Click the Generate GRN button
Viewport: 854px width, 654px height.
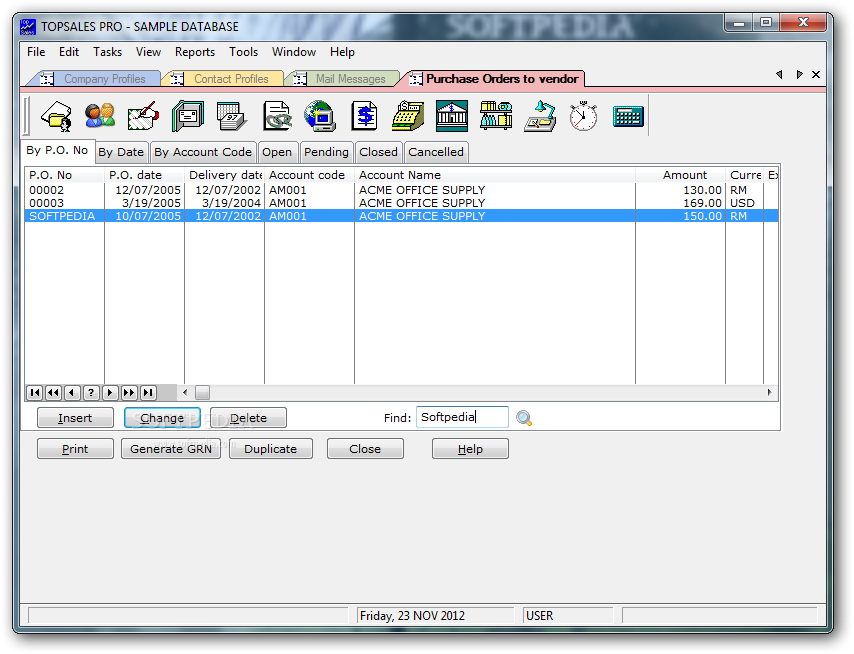click(x=171, y=449)
